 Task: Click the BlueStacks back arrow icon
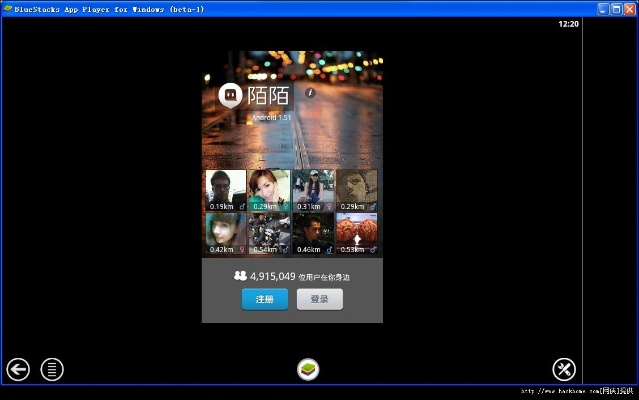(x=18, y=369)
